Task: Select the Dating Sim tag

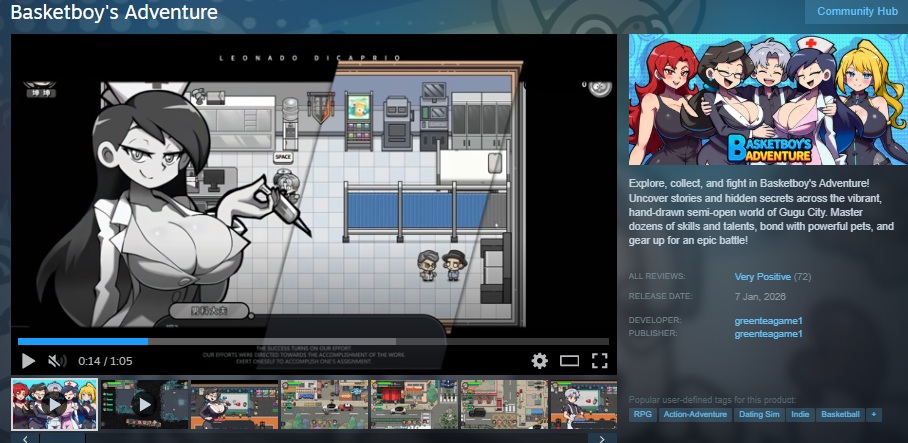Action: (759, 415)
